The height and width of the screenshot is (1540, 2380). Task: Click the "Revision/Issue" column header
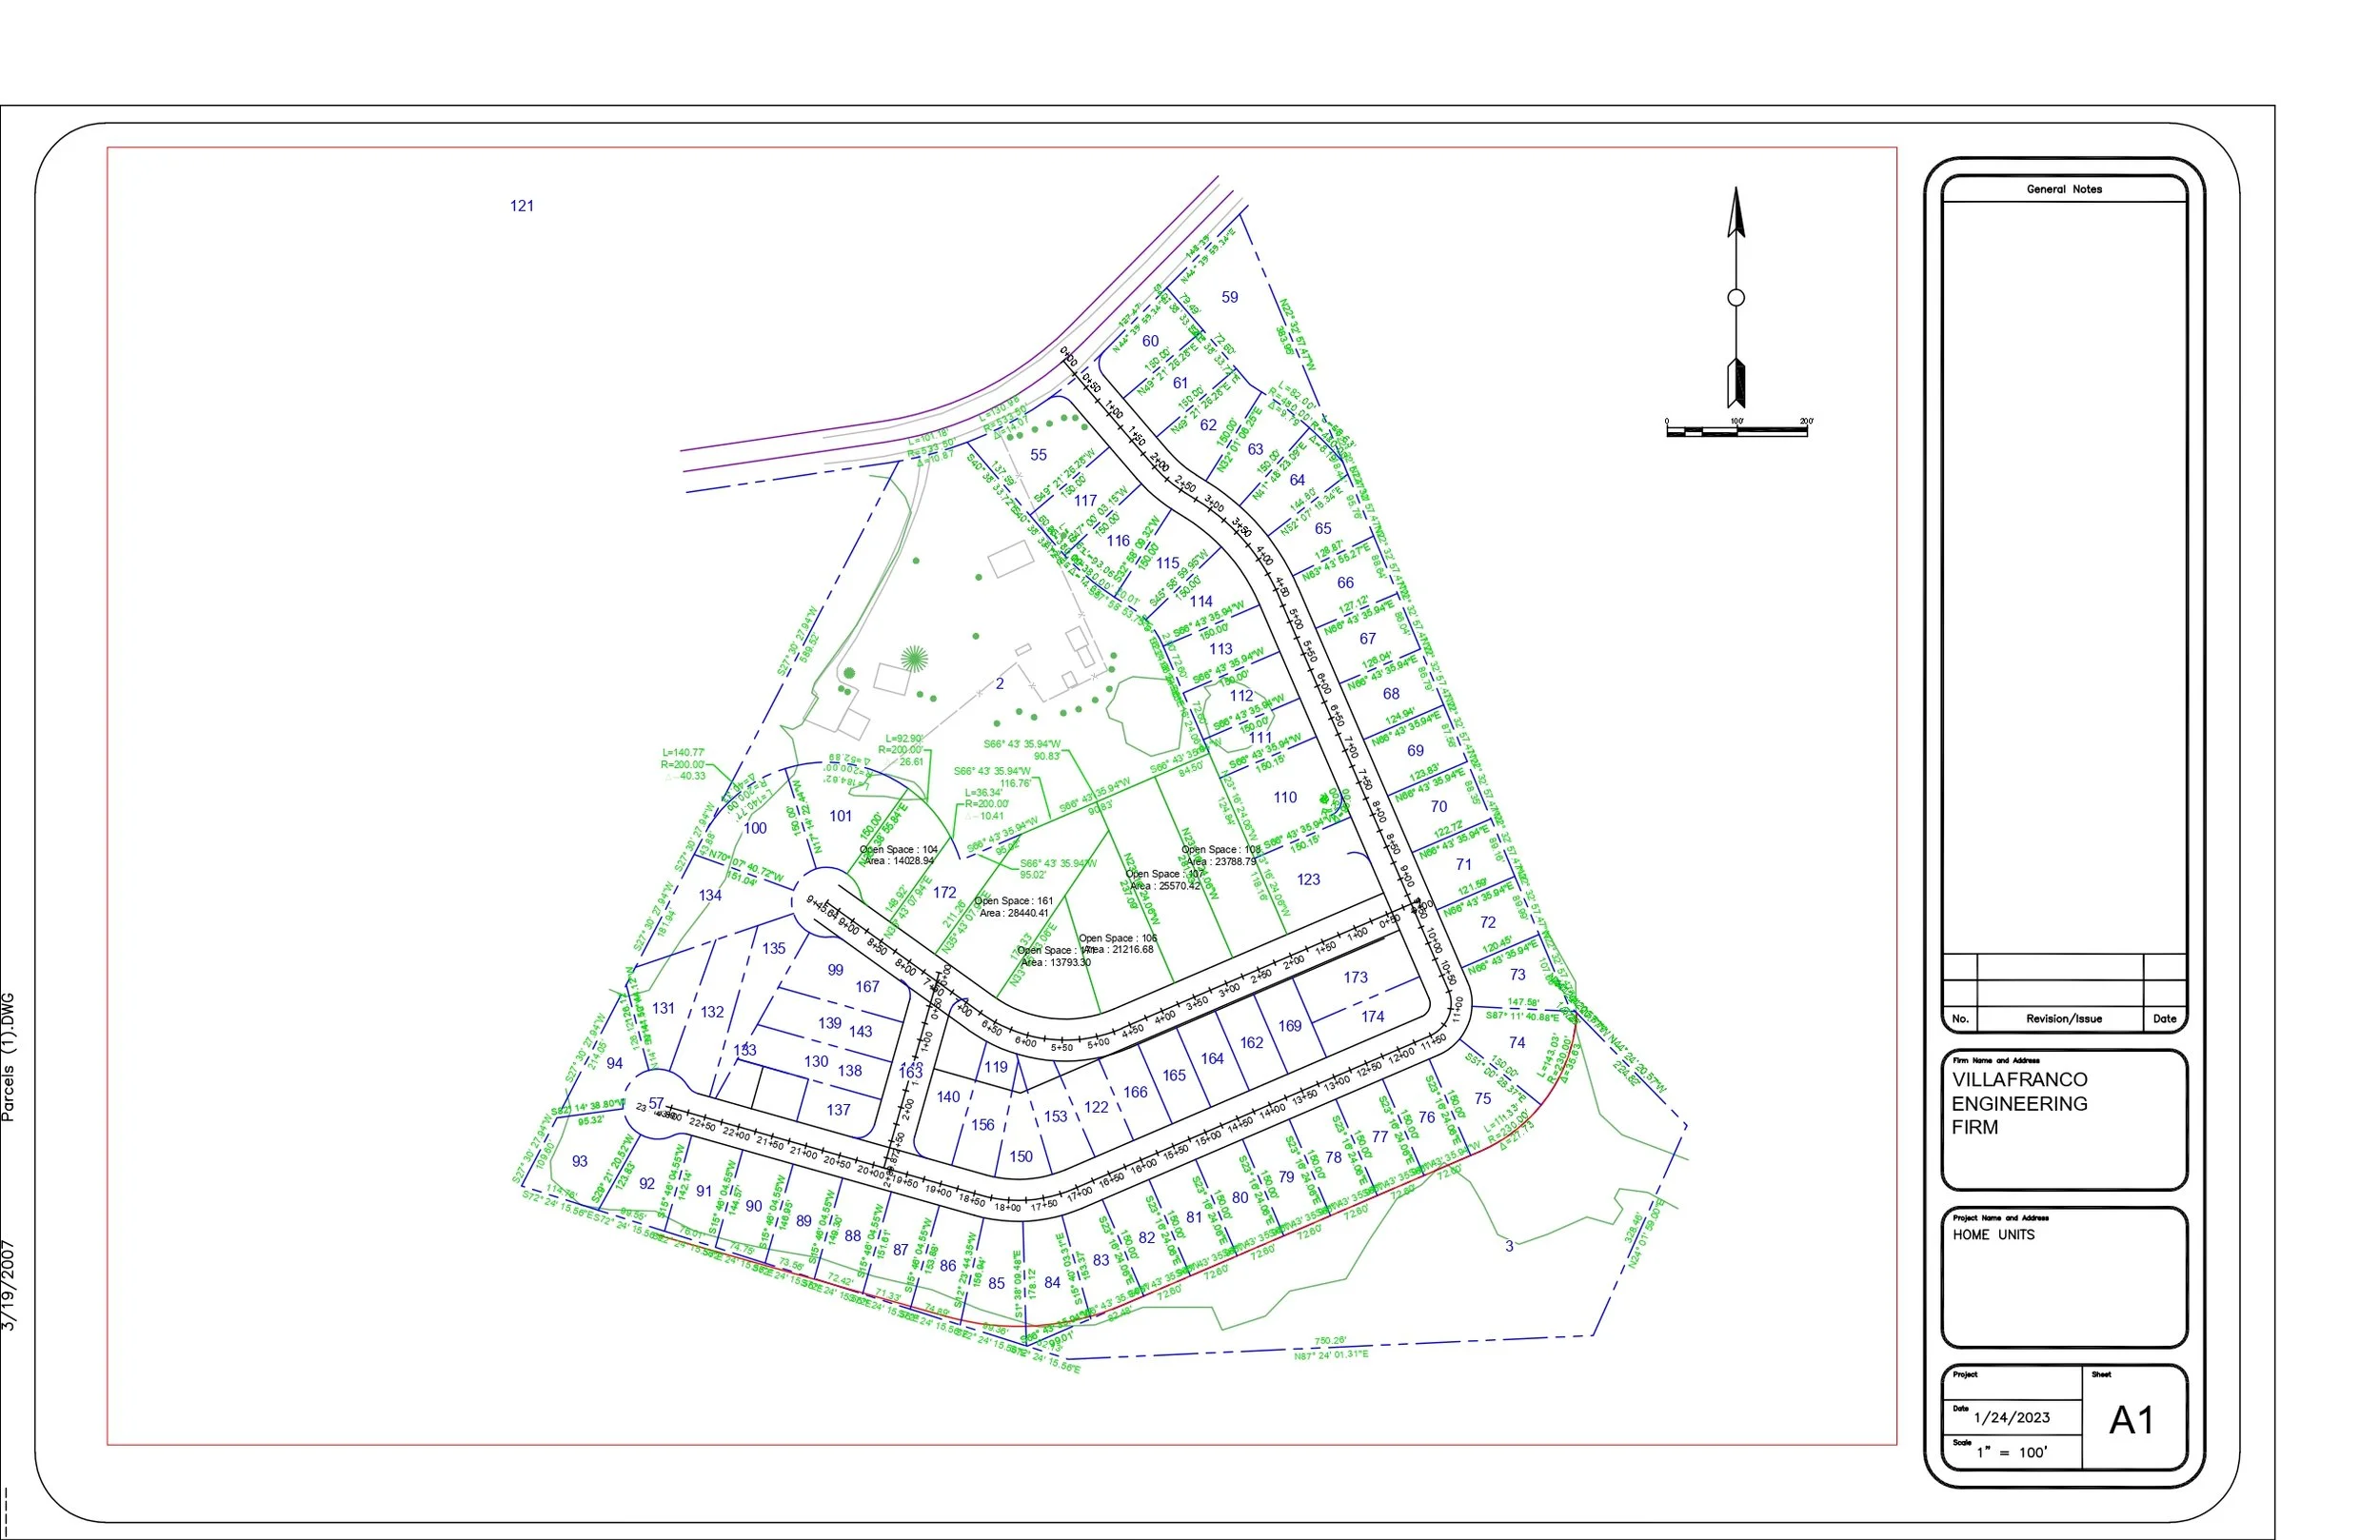tap(2064, 1019)
